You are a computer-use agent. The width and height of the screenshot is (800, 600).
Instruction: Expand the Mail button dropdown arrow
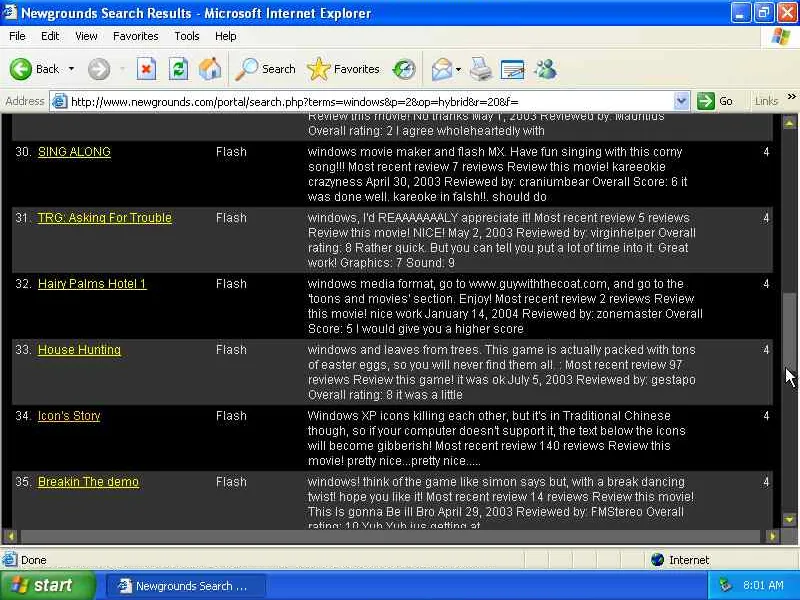pyautogui.click(x=458, y=69)
